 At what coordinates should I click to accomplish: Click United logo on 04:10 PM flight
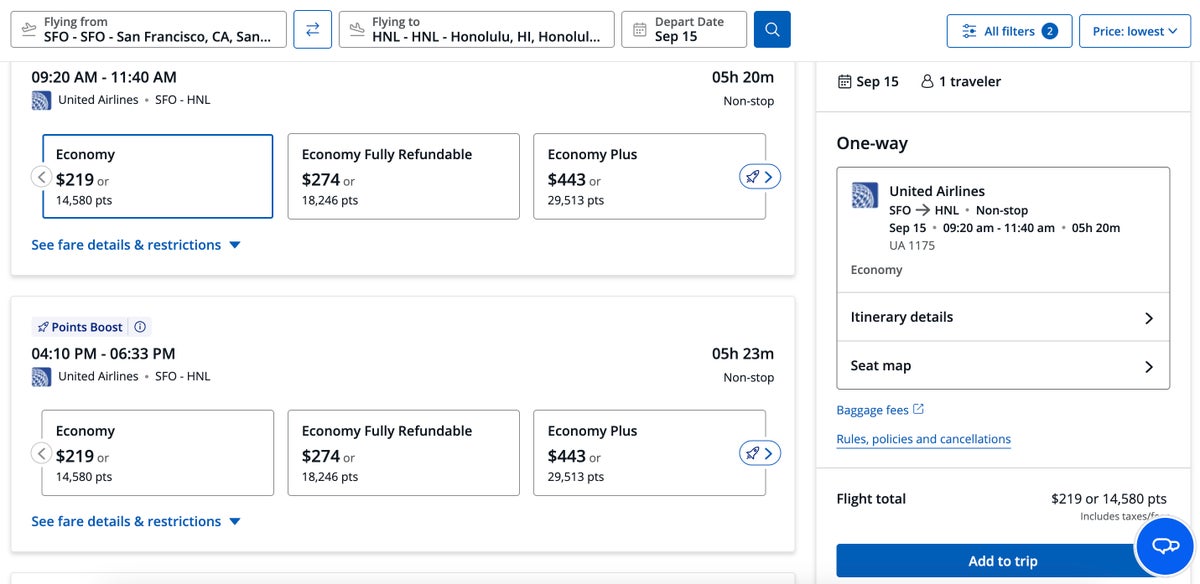[41, 377]
